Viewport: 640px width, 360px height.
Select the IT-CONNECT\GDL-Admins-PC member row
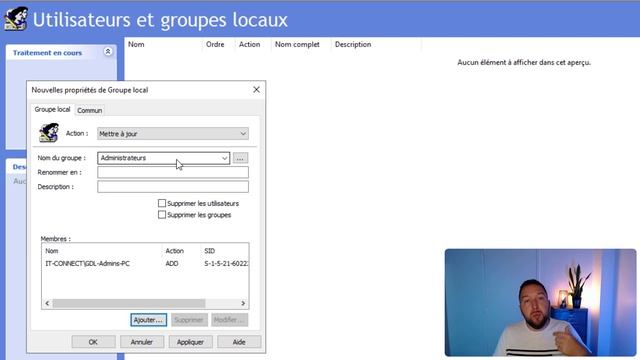pyautogui.click(x=145, y=264)
